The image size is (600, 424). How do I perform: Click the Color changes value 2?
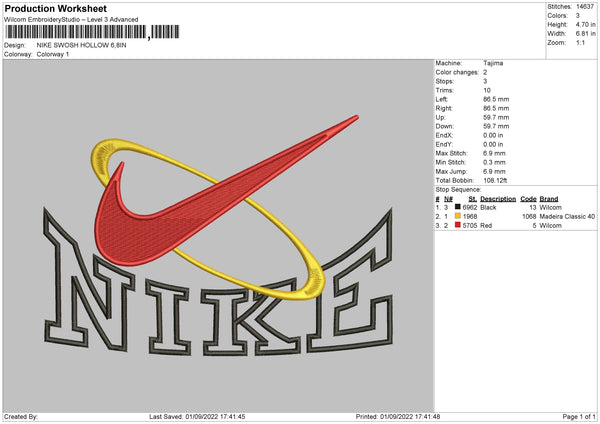485,72
